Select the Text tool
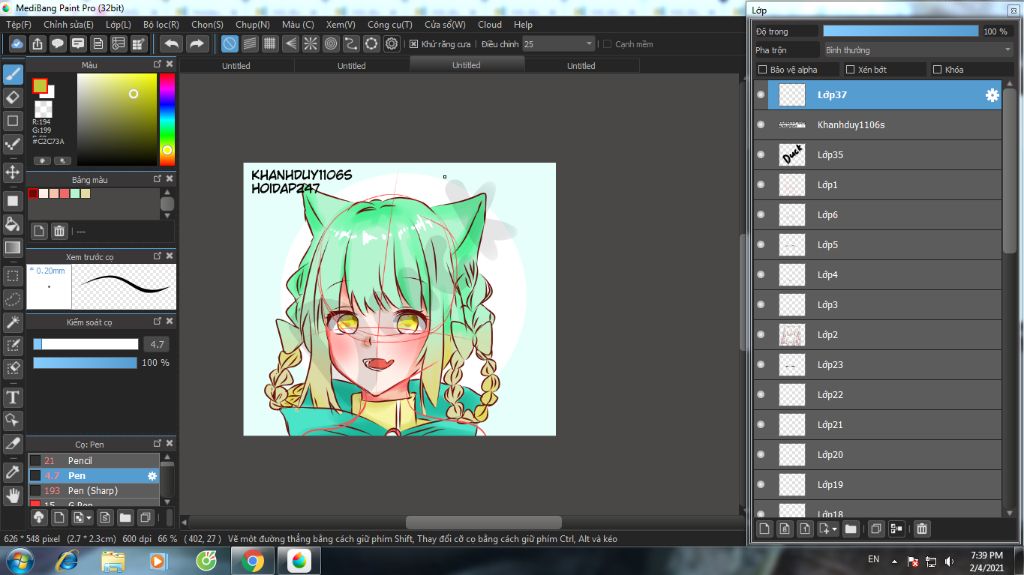The width and height of the screenshot is (1024, 575). tap(12, 397)
